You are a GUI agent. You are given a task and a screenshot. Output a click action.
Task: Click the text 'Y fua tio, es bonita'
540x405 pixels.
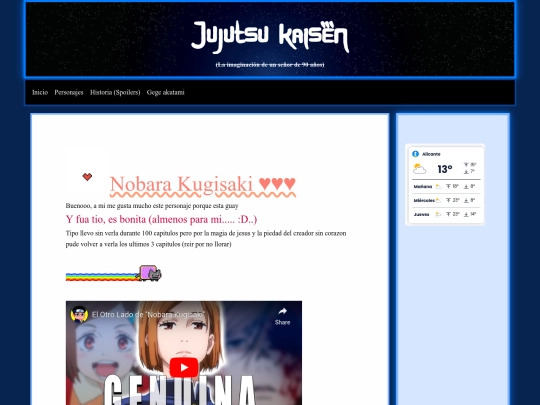point(106,219)
